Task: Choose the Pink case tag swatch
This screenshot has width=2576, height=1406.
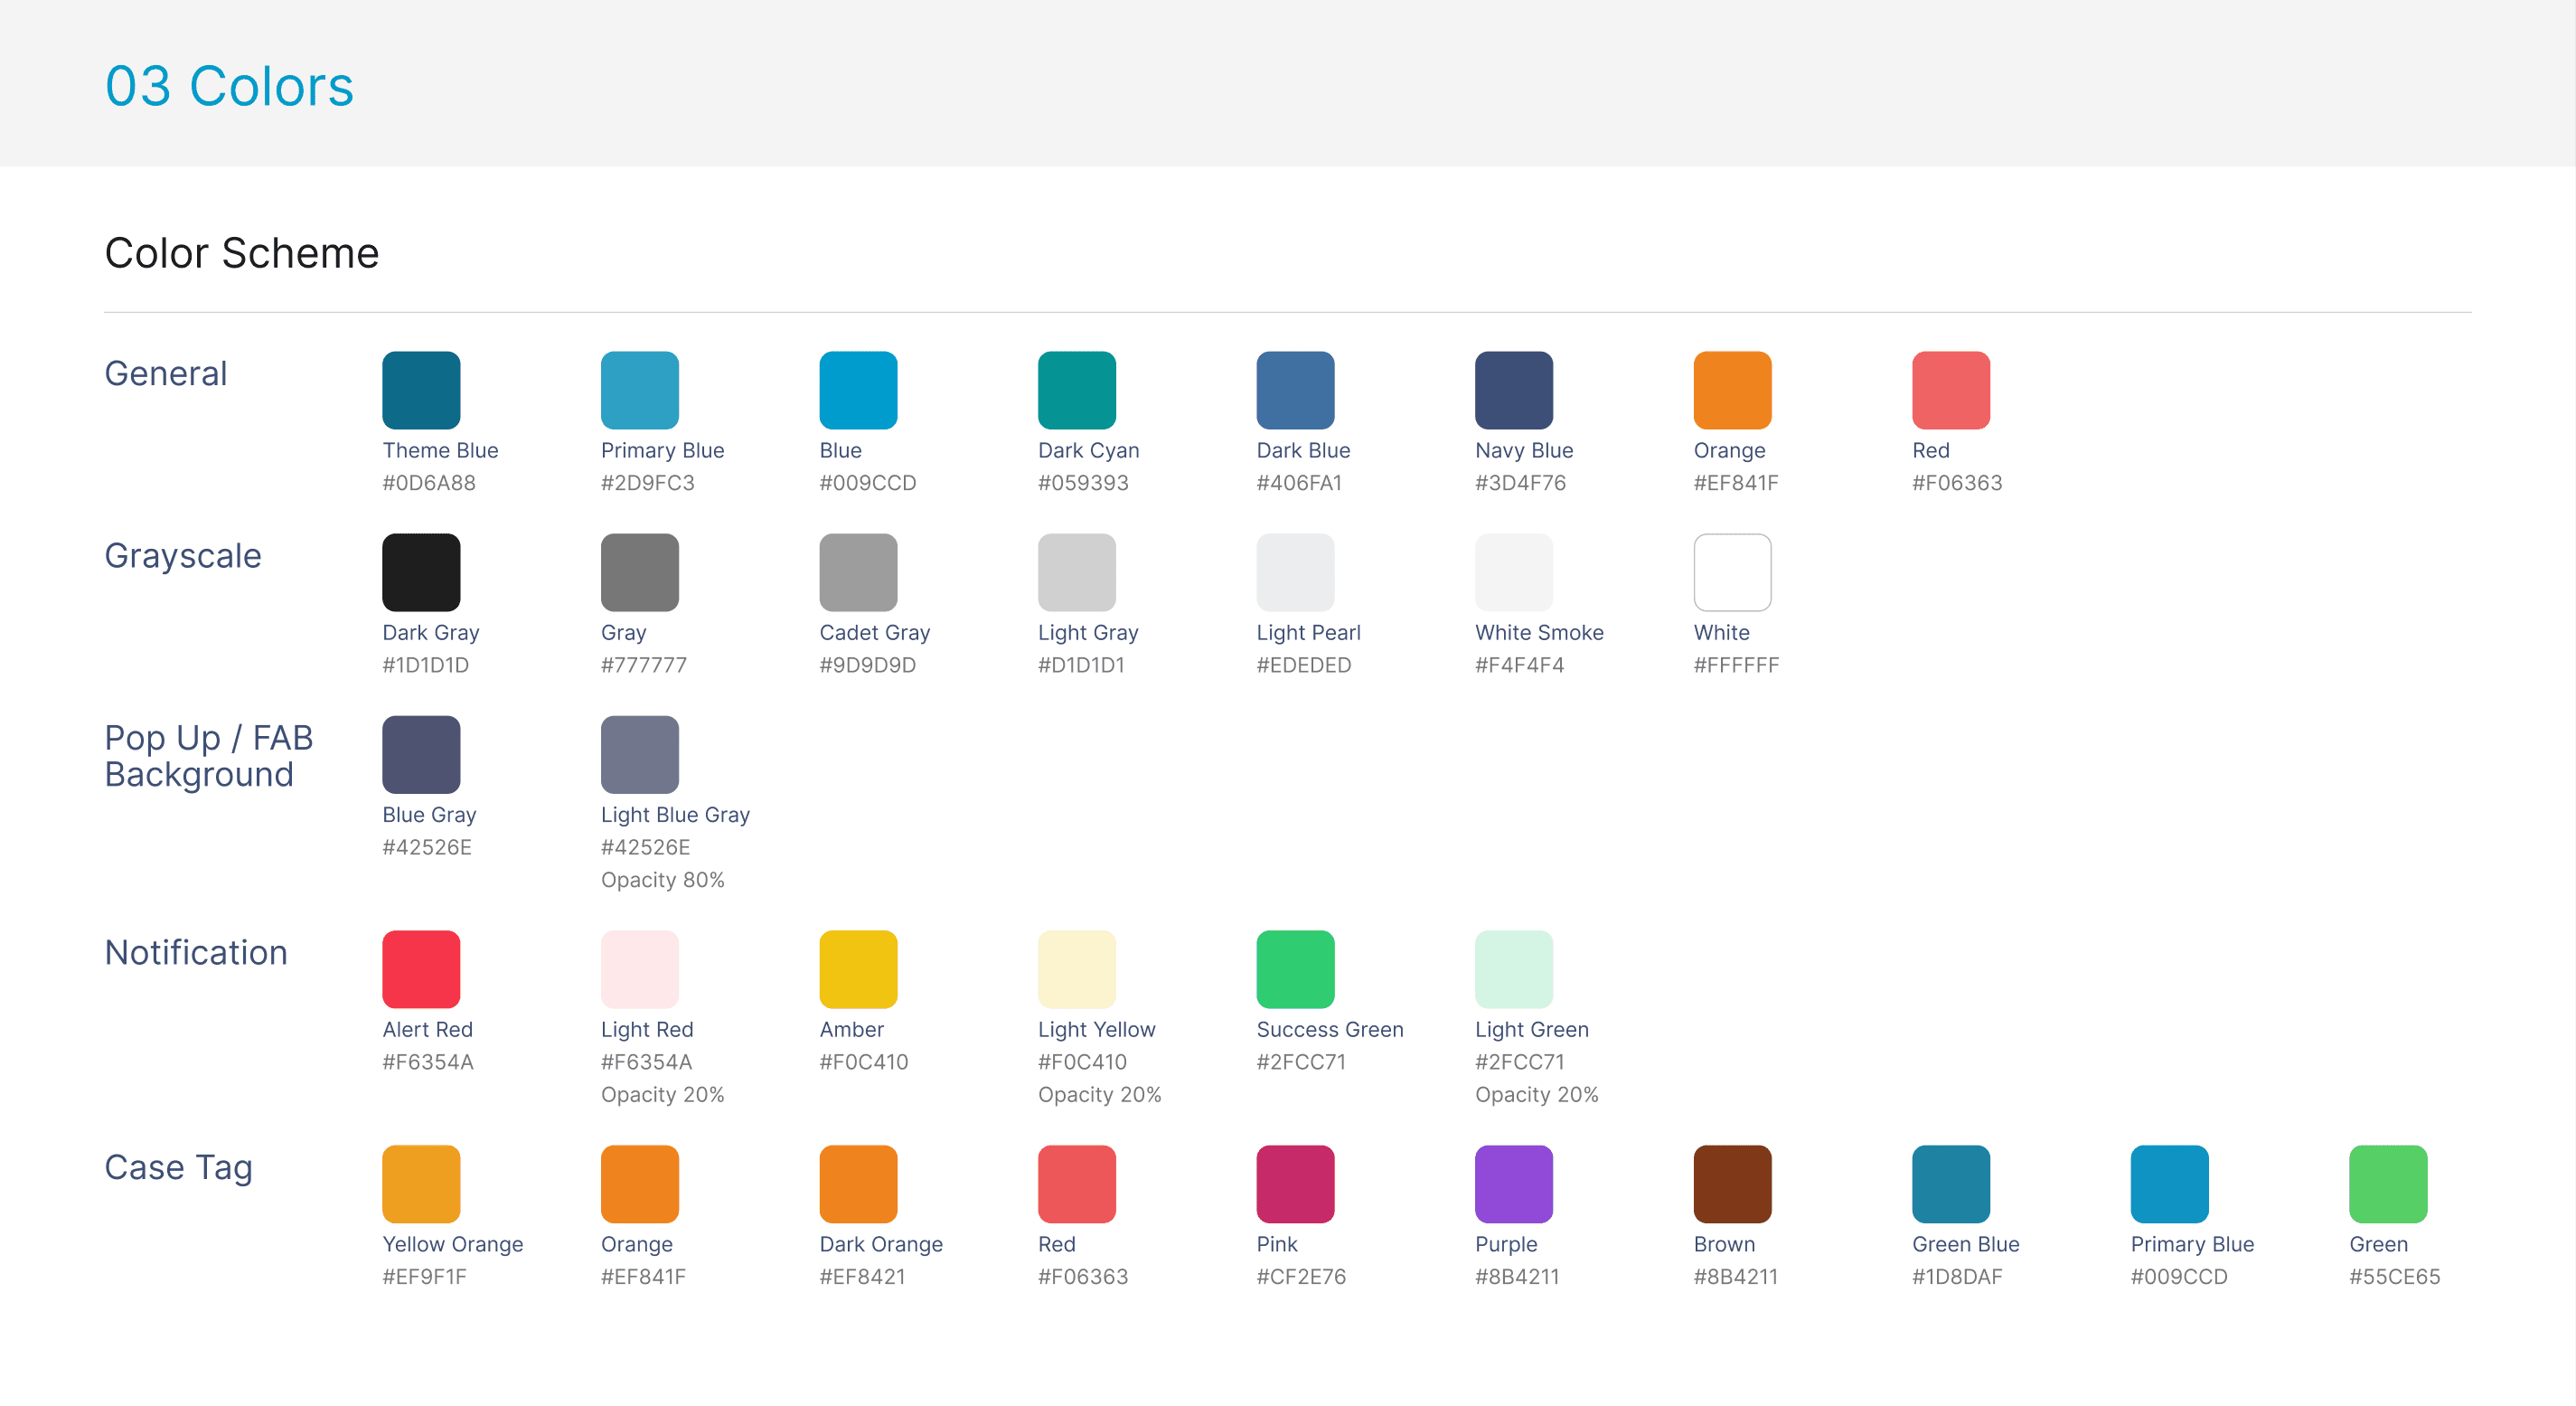Action: tap(1295, 1184)
